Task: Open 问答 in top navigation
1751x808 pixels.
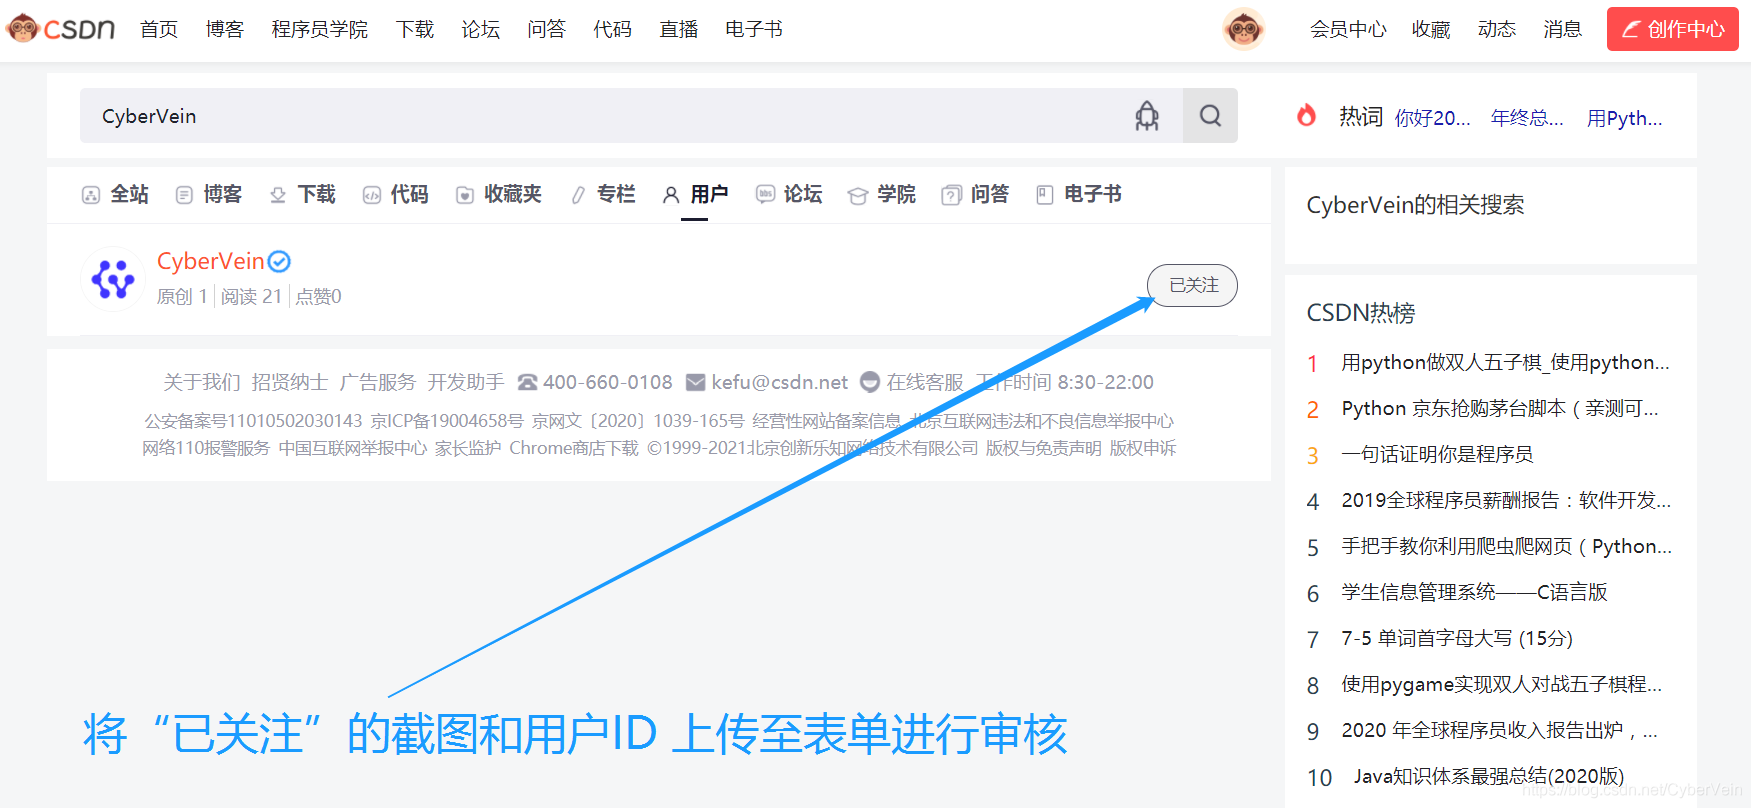Action: pos(547,29)
